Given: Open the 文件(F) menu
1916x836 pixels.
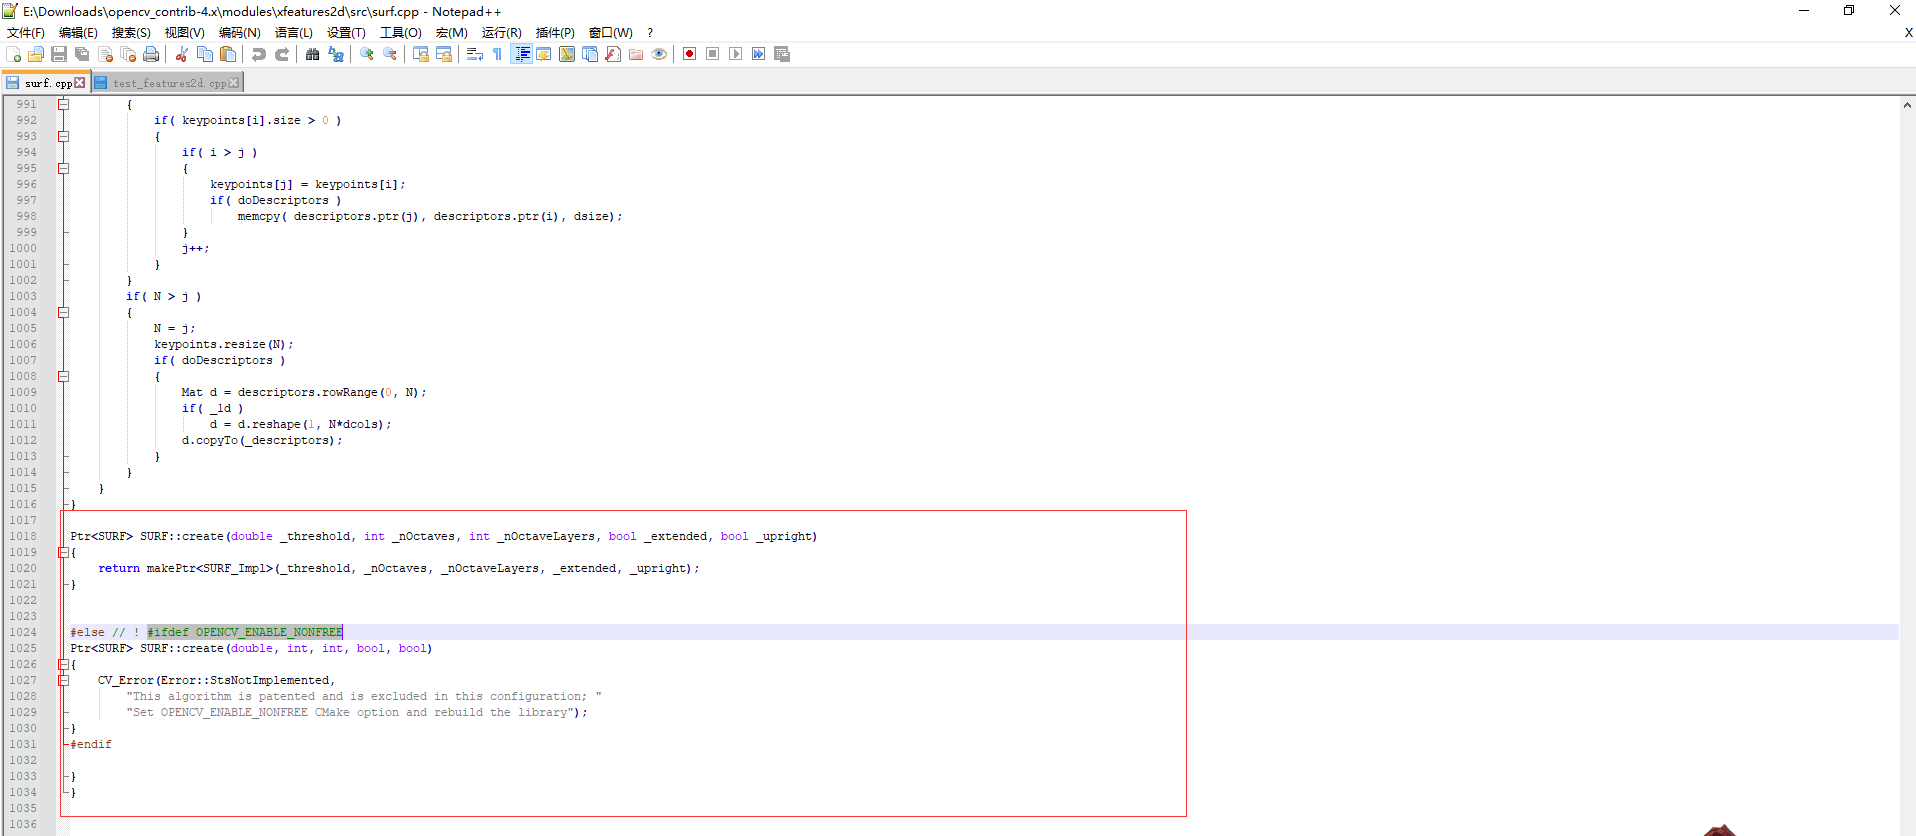Looking at the screenshot, I should [26, 33].
